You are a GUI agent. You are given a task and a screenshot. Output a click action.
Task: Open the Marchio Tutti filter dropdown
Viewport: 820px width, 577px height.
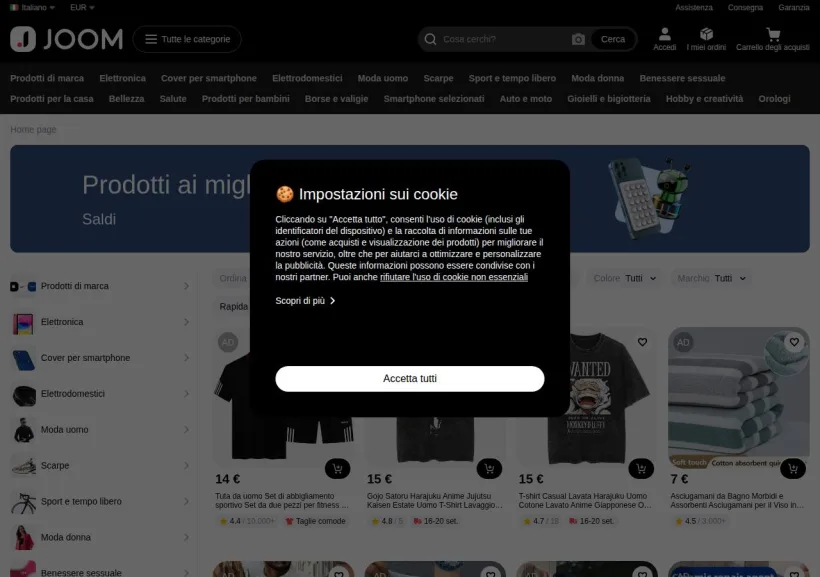(711, 278)
